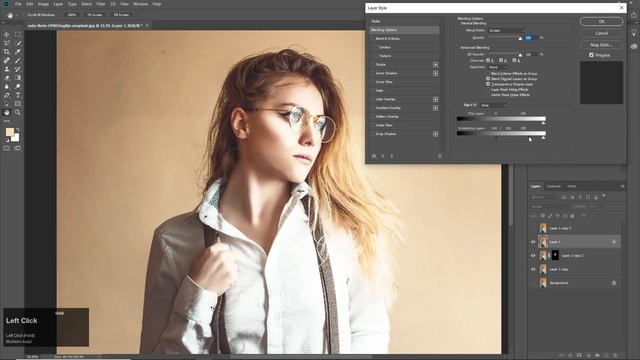Toggle Quick Mask mode icon

click(7, 148)
